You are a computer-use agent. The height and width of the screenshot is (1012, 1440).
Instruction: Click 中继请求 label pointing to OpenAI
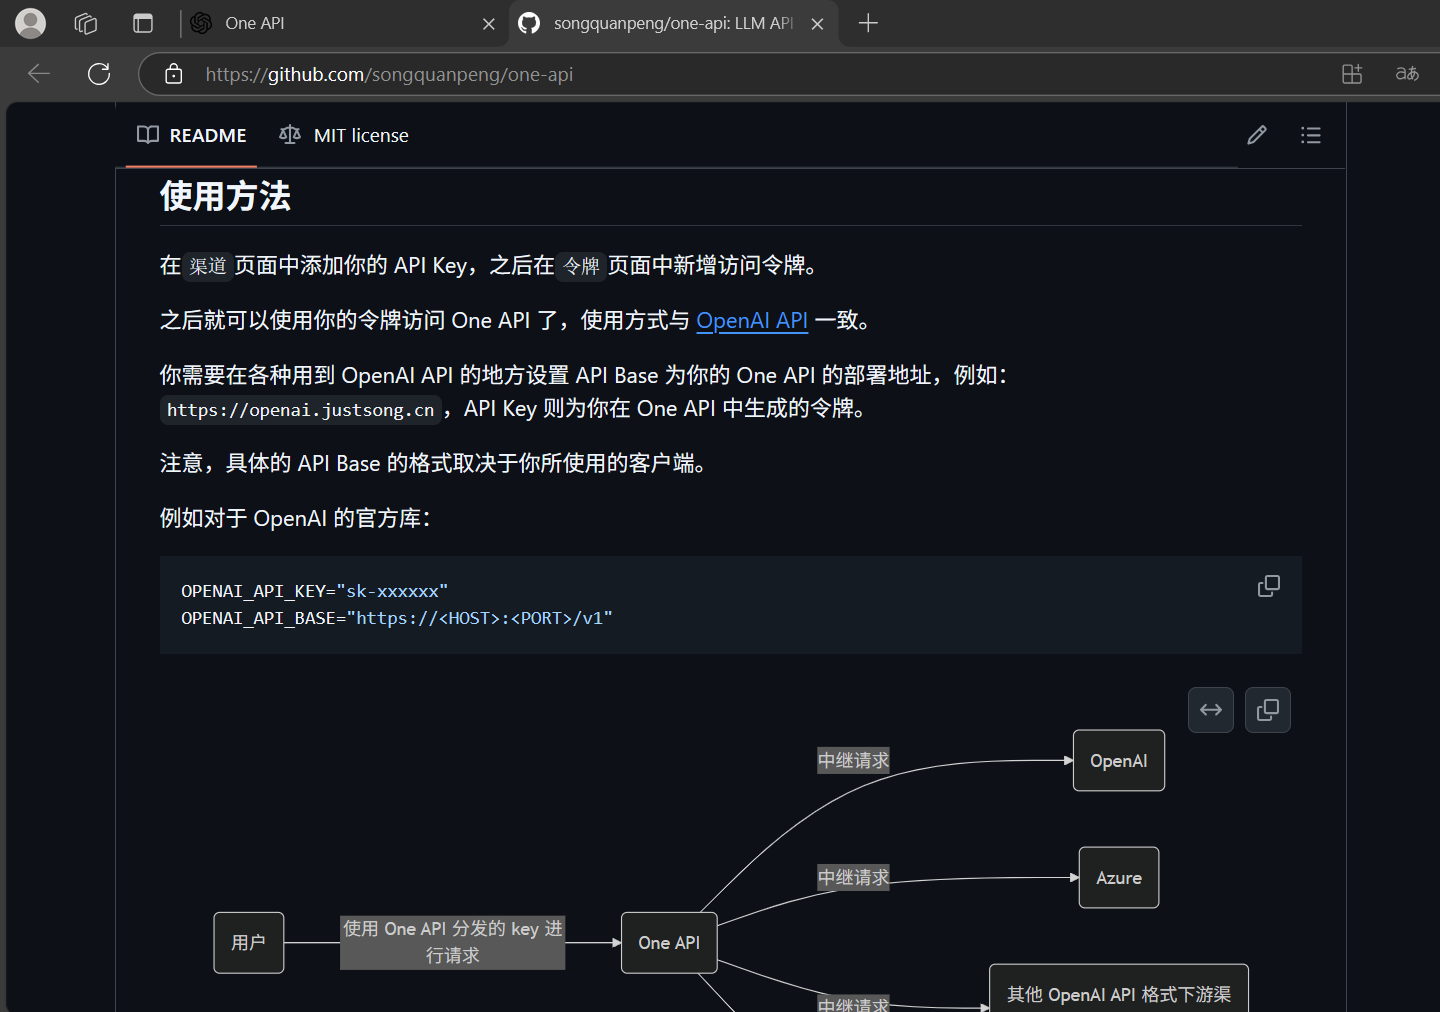853,761
